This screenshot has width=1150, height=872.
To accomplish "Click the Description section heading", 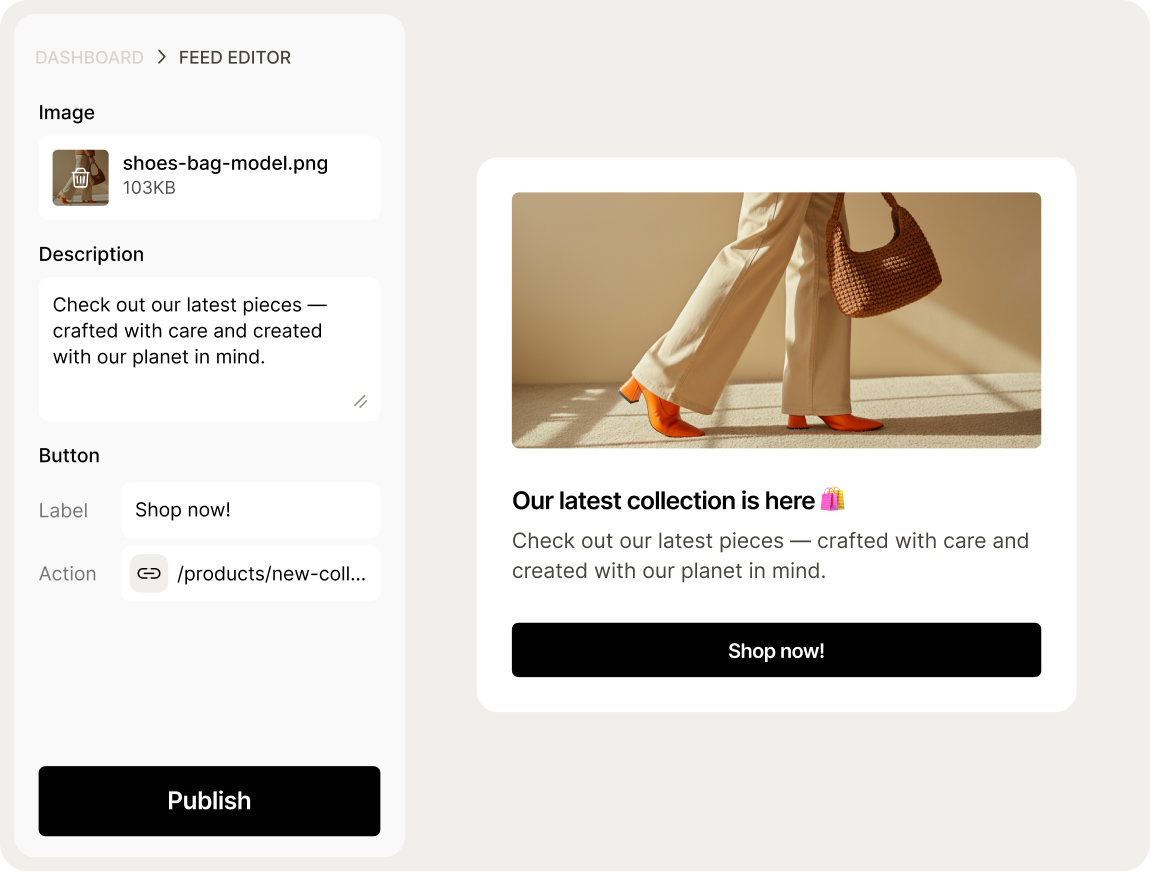I will (x=91, y=255).
